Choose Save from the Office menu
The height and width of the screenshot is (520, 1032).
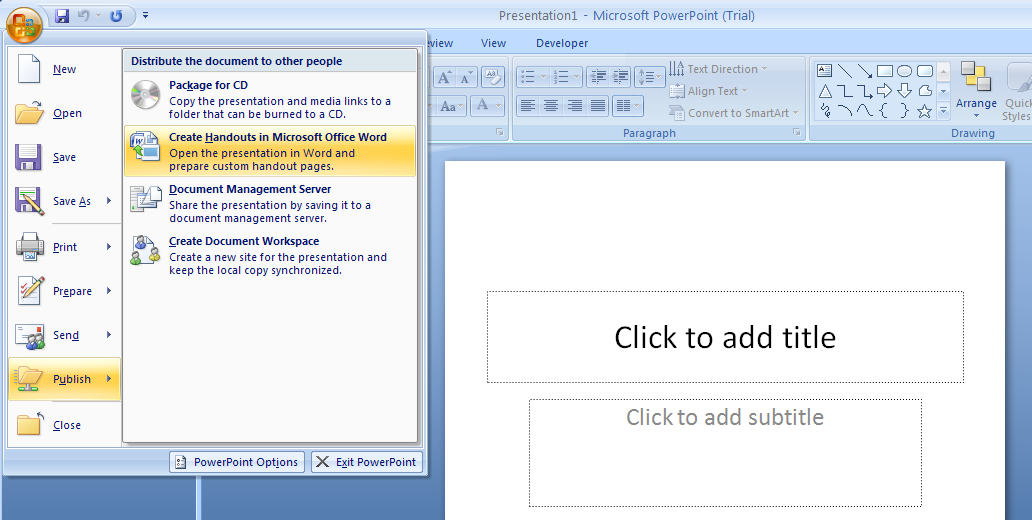pyautogui.click(x=64, y=157)
